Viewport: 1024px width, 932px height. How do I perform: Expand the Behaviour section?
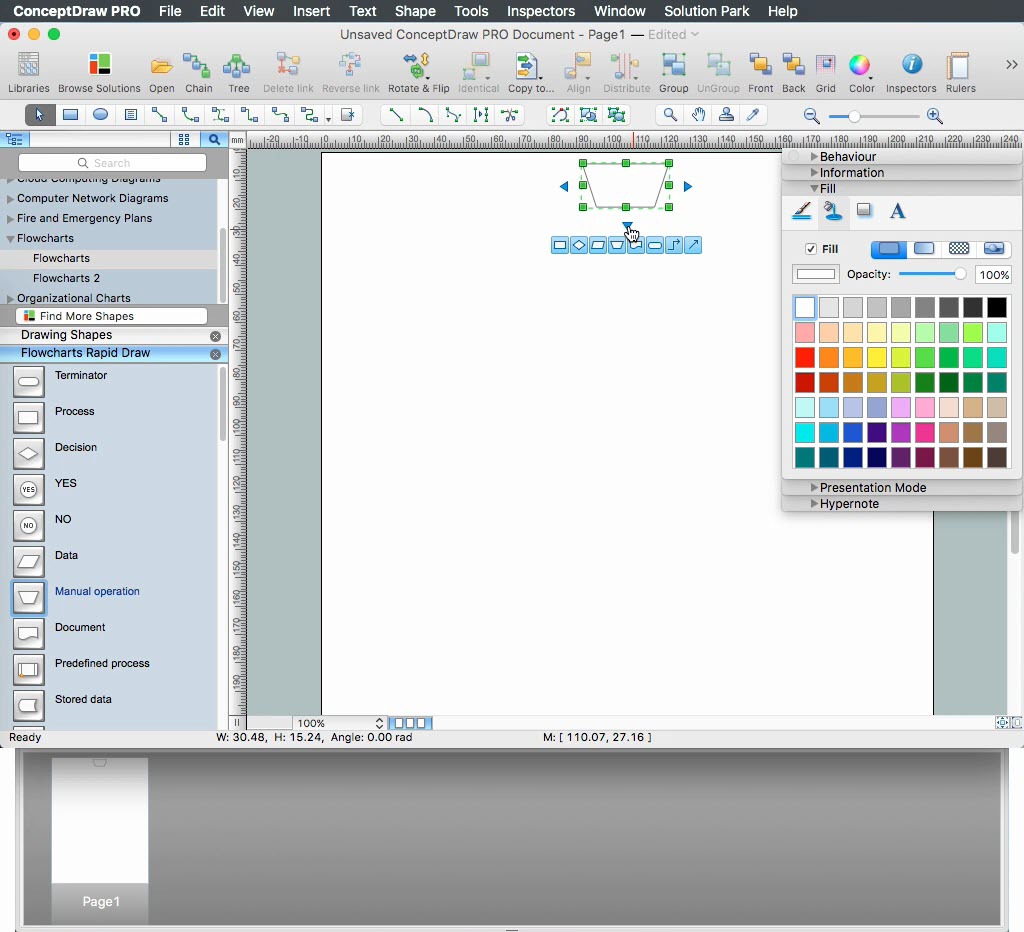point(814,157)
